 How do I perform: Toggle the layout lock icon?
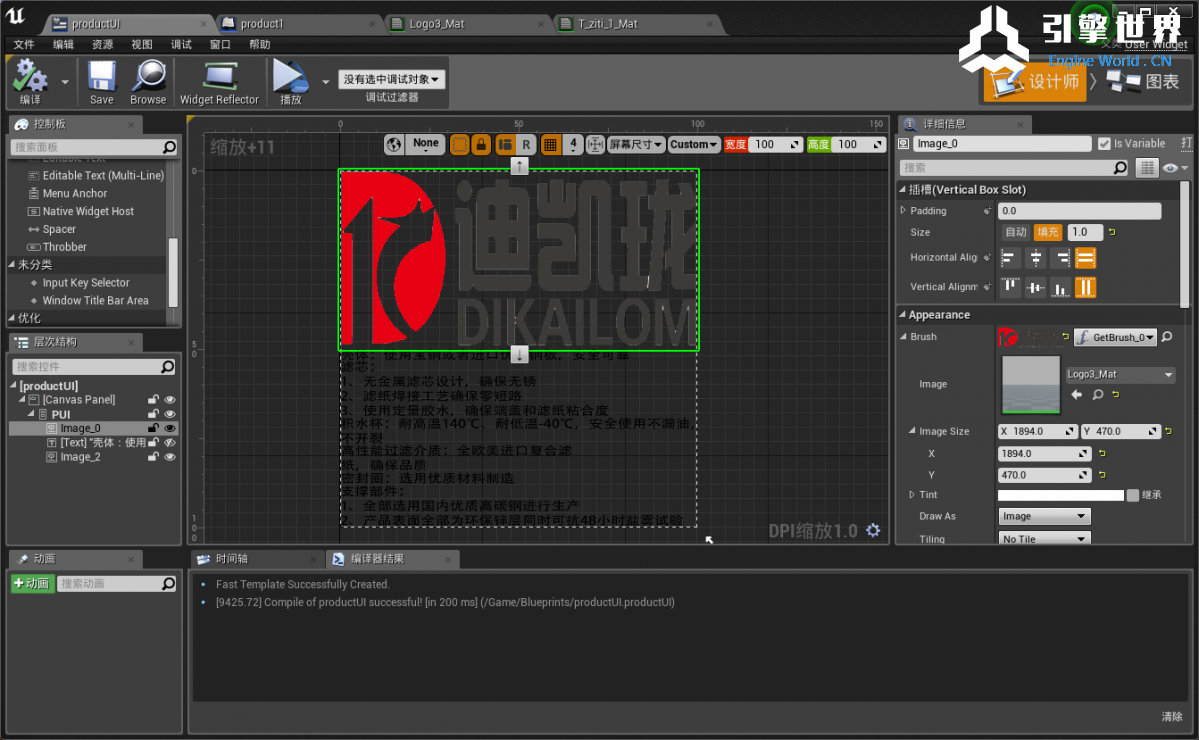click(x=481, y=144)
